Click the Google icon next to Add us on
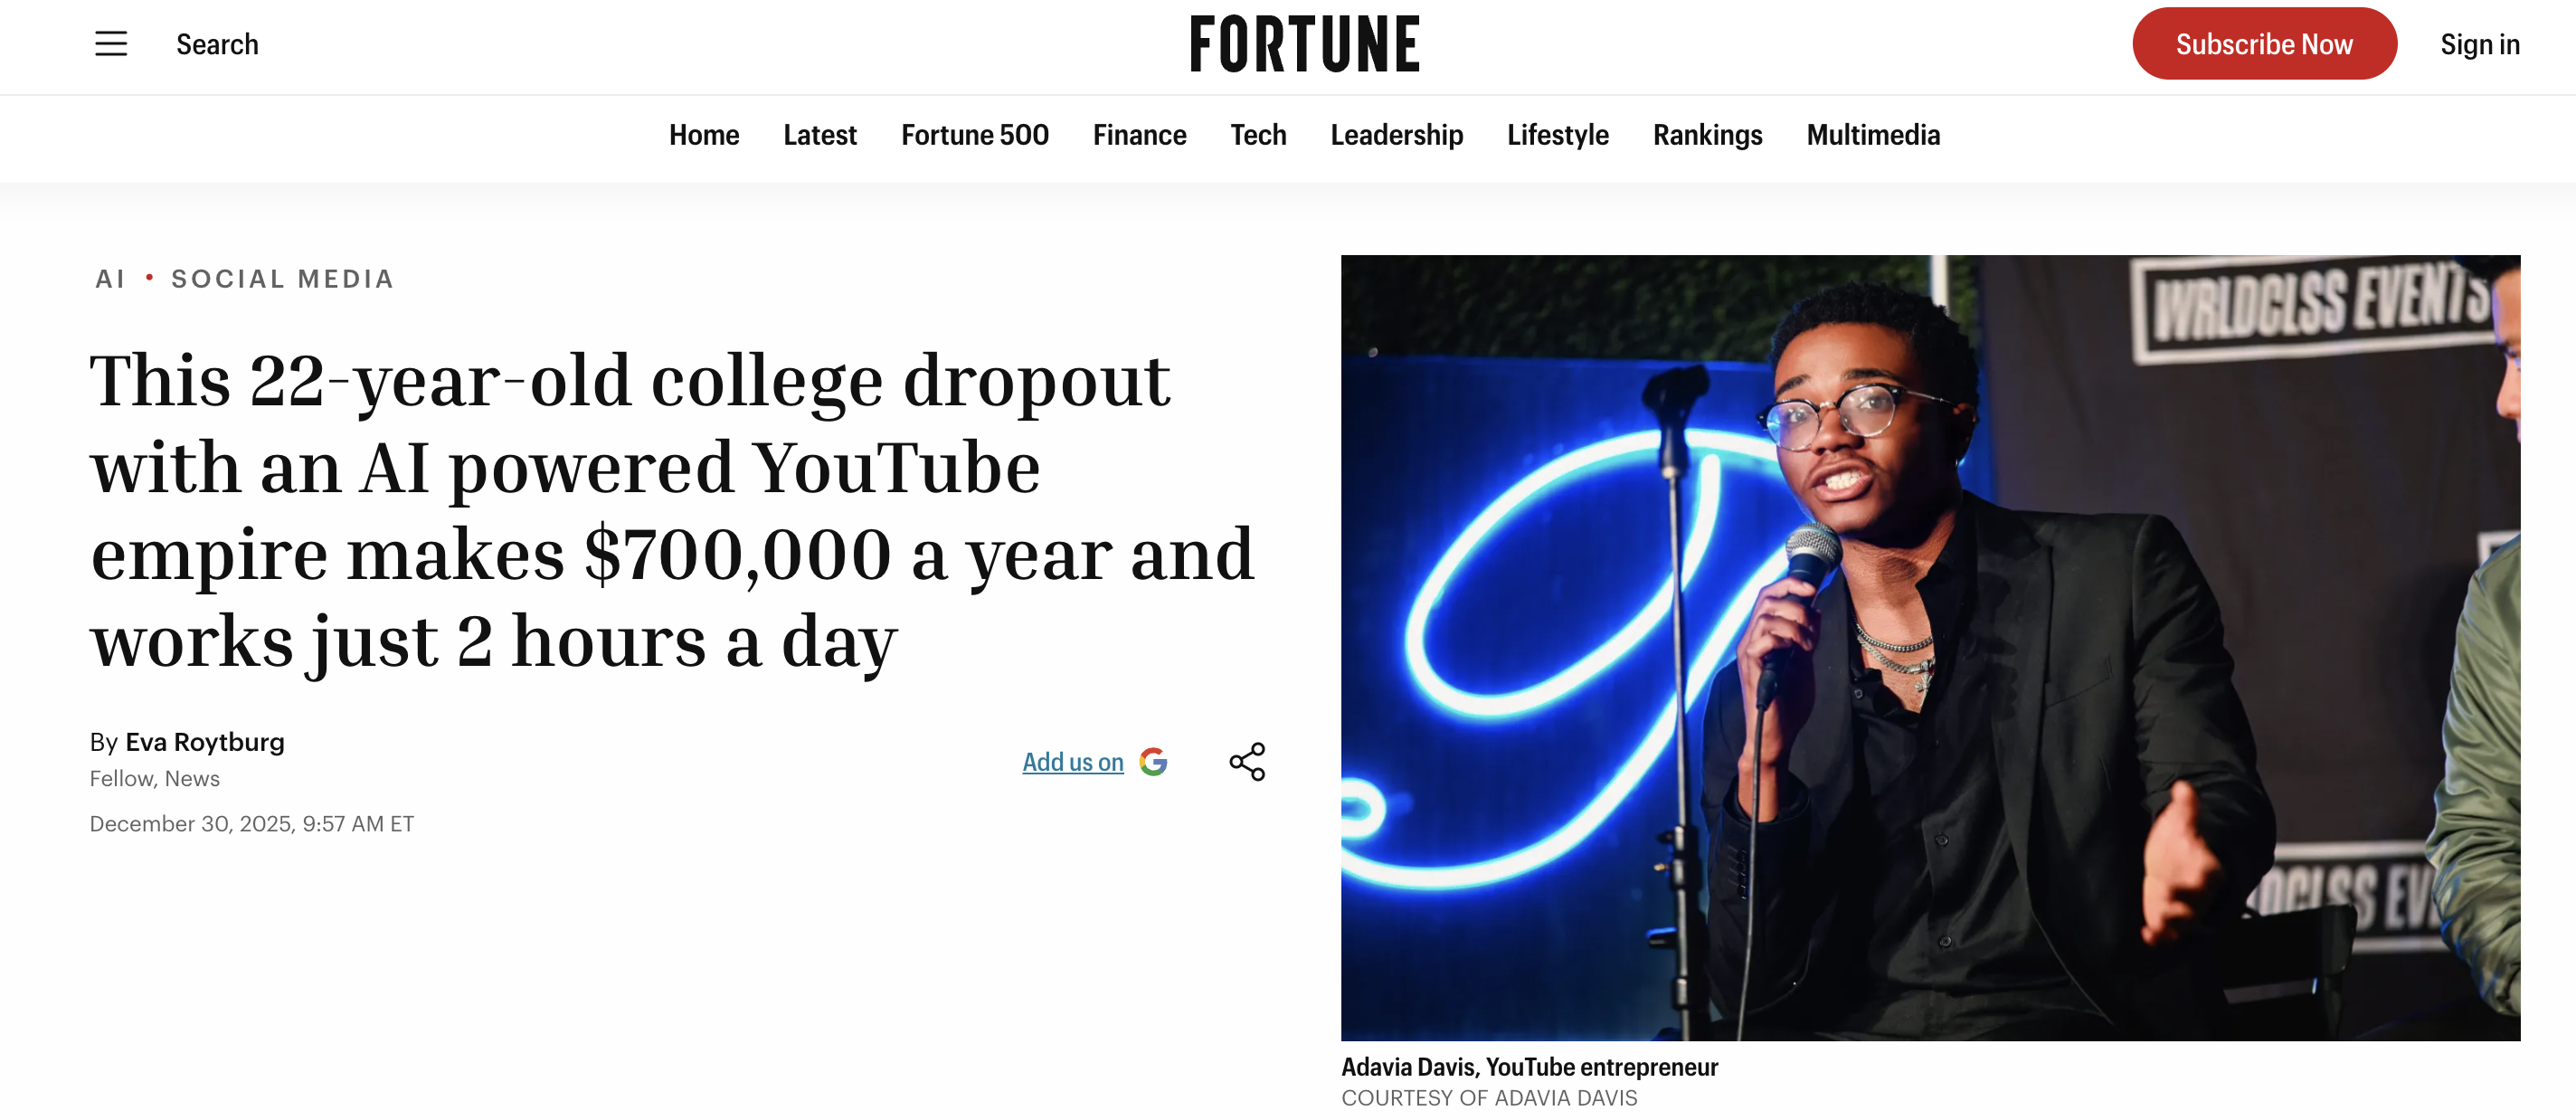This screenshot has width=2576, height=1120. click(x=1154, y=761)
